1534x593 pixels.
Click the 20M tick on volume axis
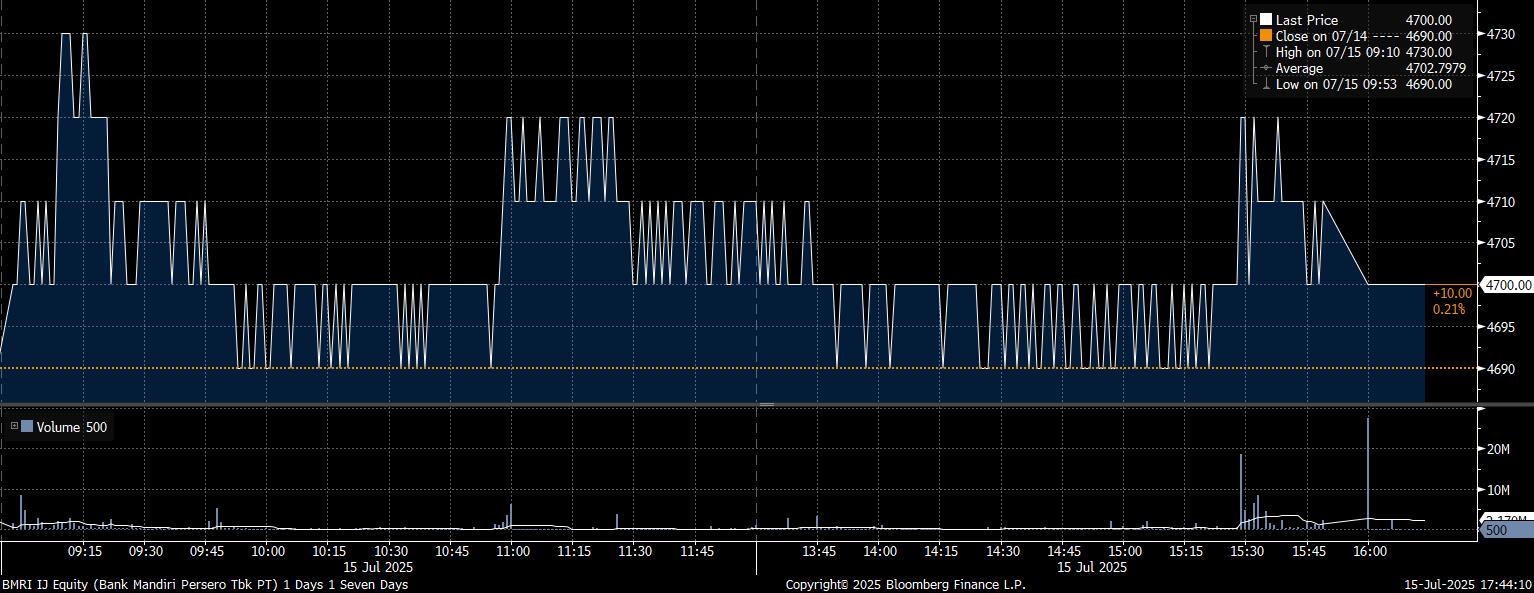pos(1498,449)
